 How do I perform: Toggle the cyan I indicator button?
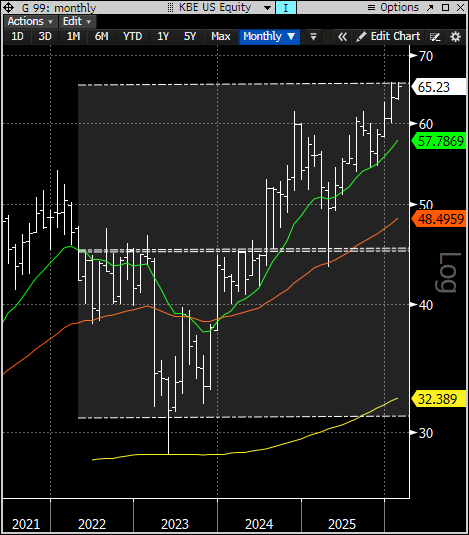286,8
